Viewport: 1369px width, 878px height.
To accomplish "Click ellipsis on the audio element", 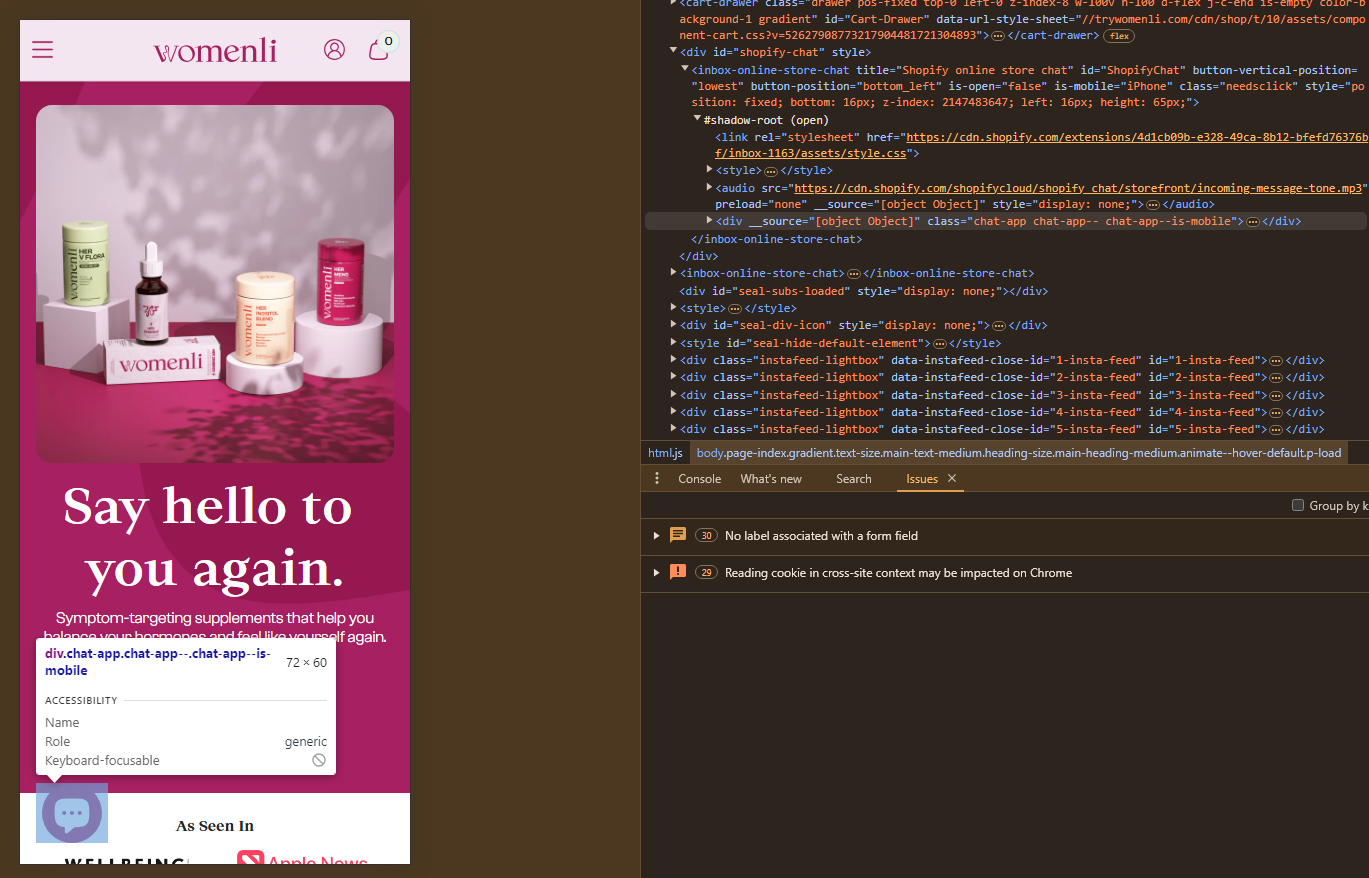I will tap(1152, 205).
